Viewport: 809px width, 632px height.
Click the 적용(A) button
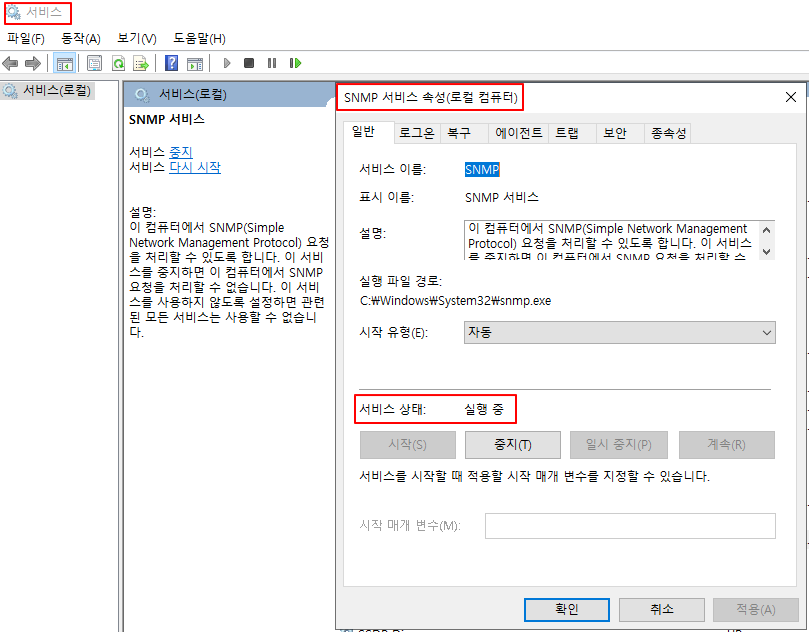pyautogui.click(x=755, y=610)
